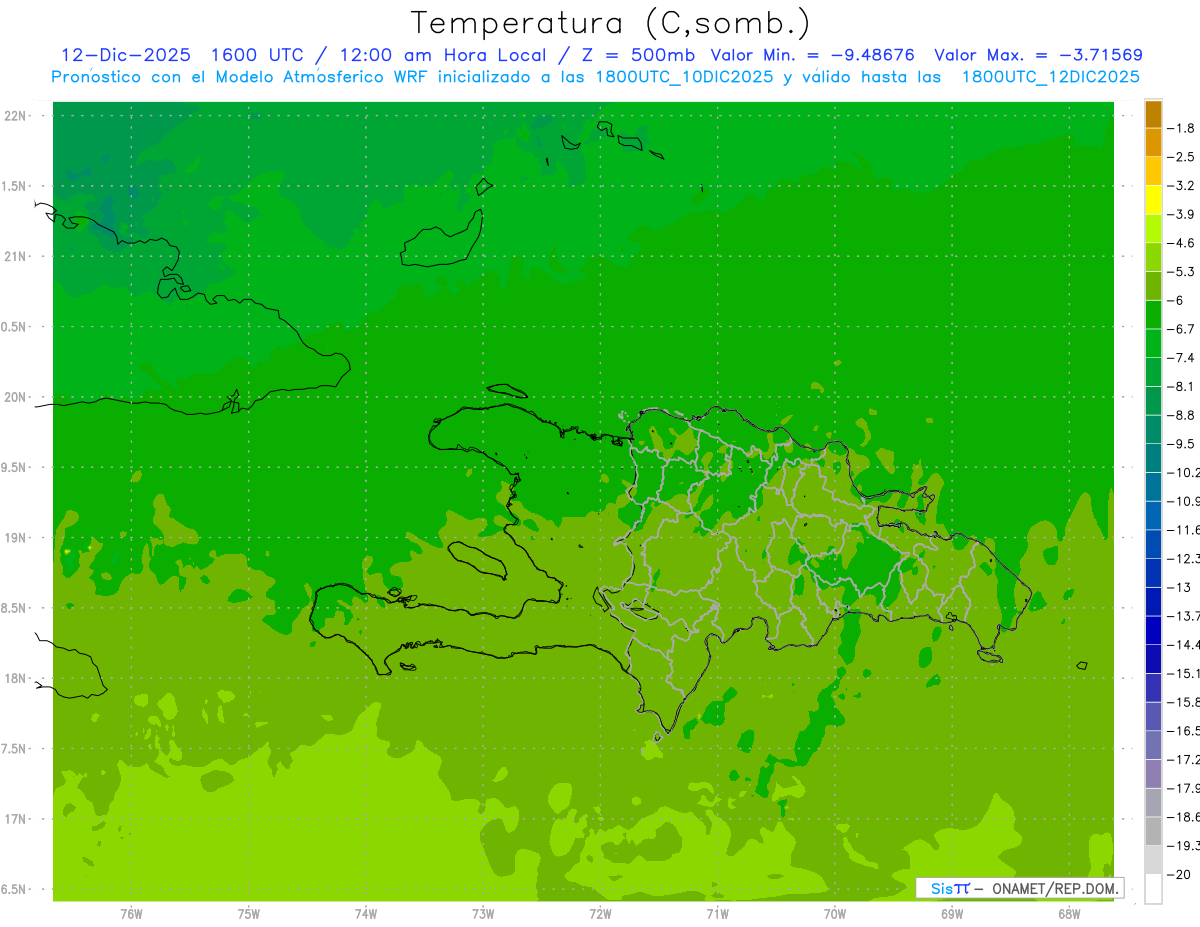Click the "70W" longitude label
Image resolution: width=1200 pixels, height=927 pixels.
(835, 913)
